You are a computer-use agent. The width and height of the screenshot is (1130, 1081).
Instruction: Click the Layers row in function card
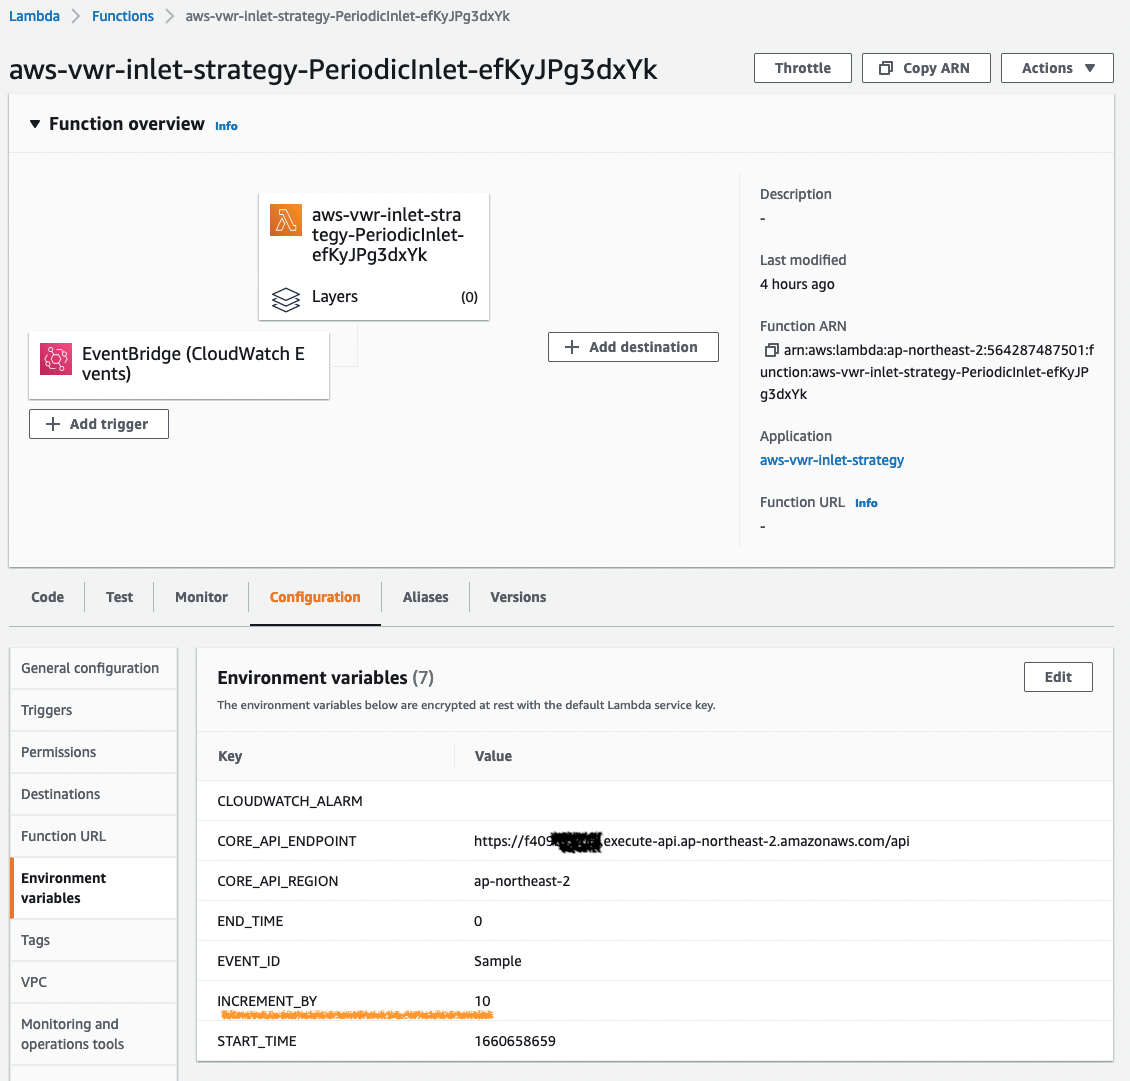click(x=374, y=297)
